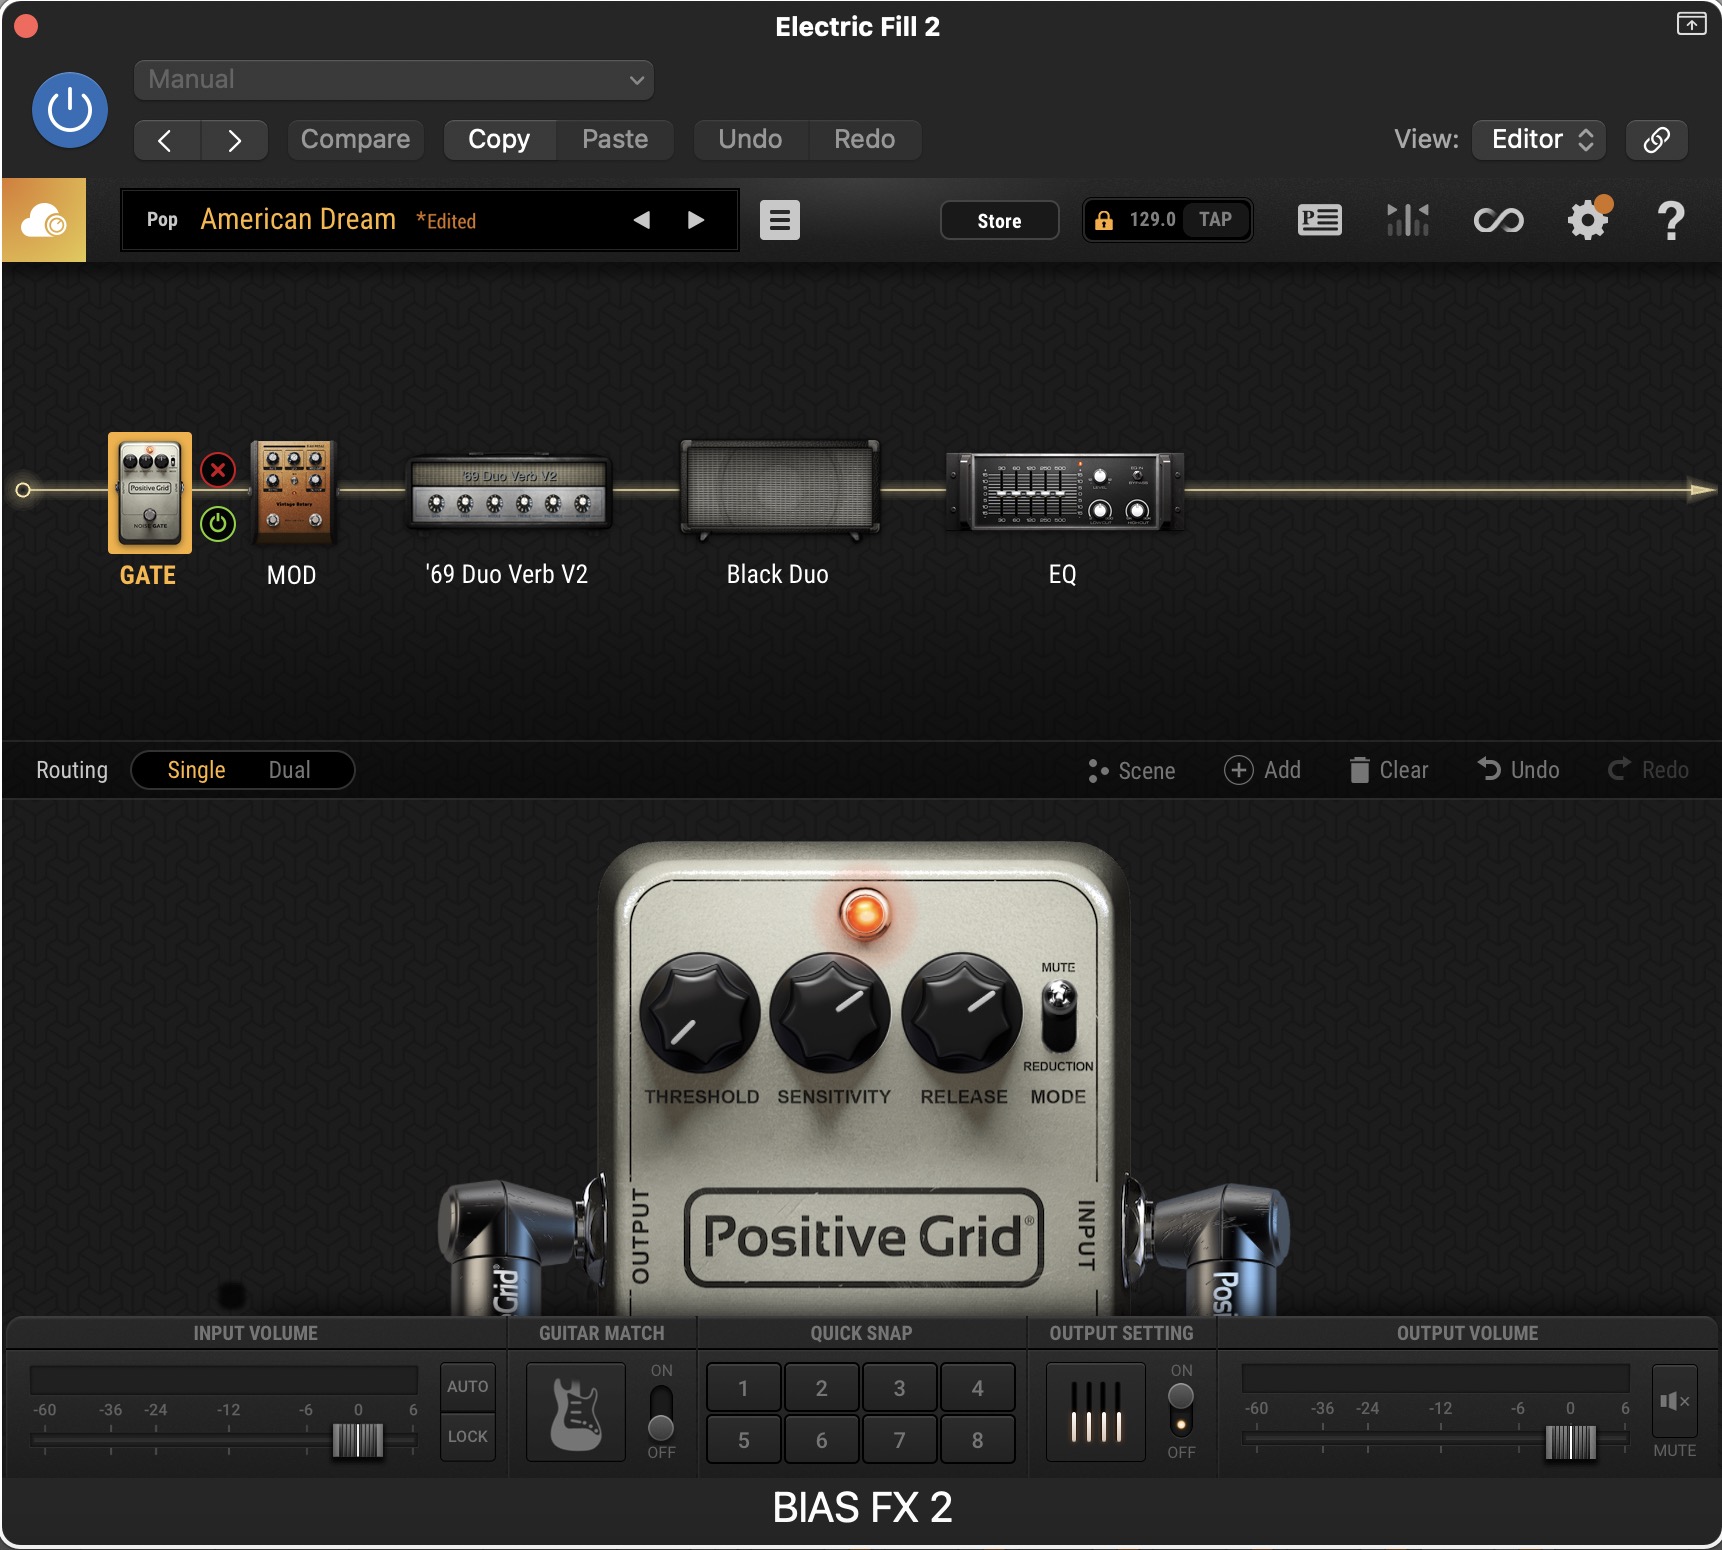The width and height of the screenshot is (1722, 1550).
Task: Open the Scene option
Action: click(x=1132, y=771)
